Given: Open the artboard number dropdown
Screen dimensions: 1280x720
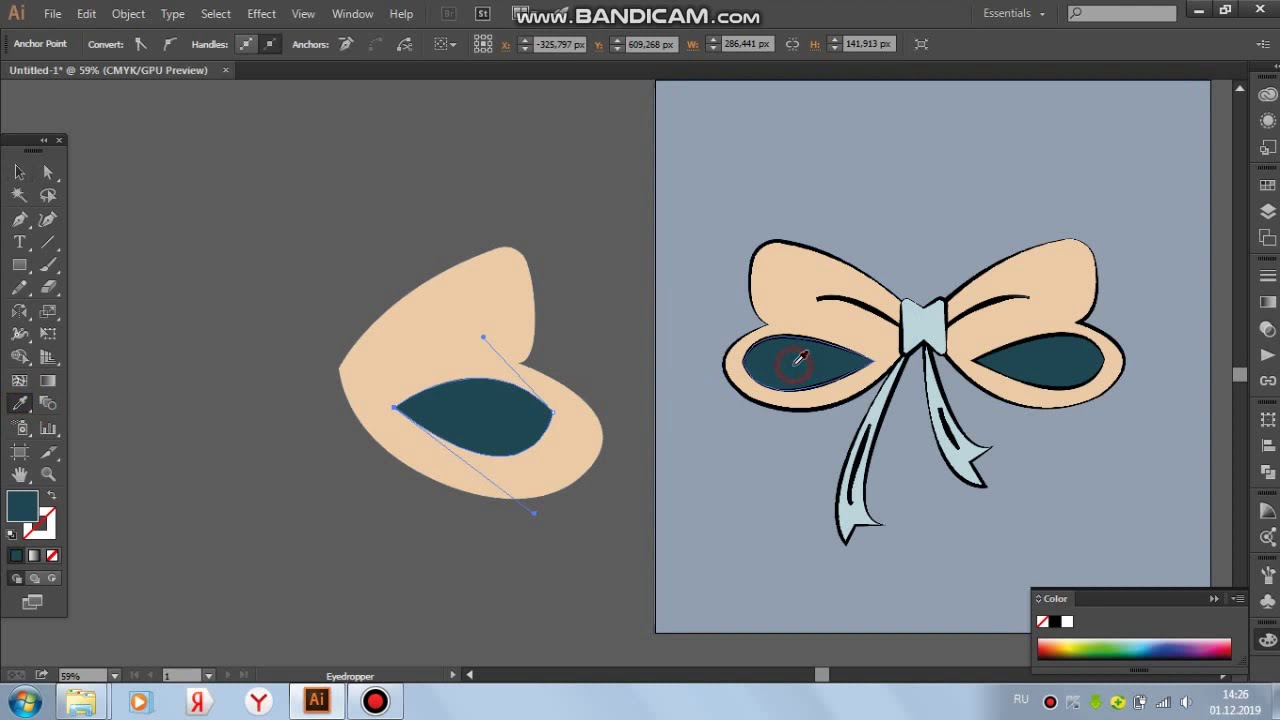Looking at the screenshot, I should (x=208, y=676).
